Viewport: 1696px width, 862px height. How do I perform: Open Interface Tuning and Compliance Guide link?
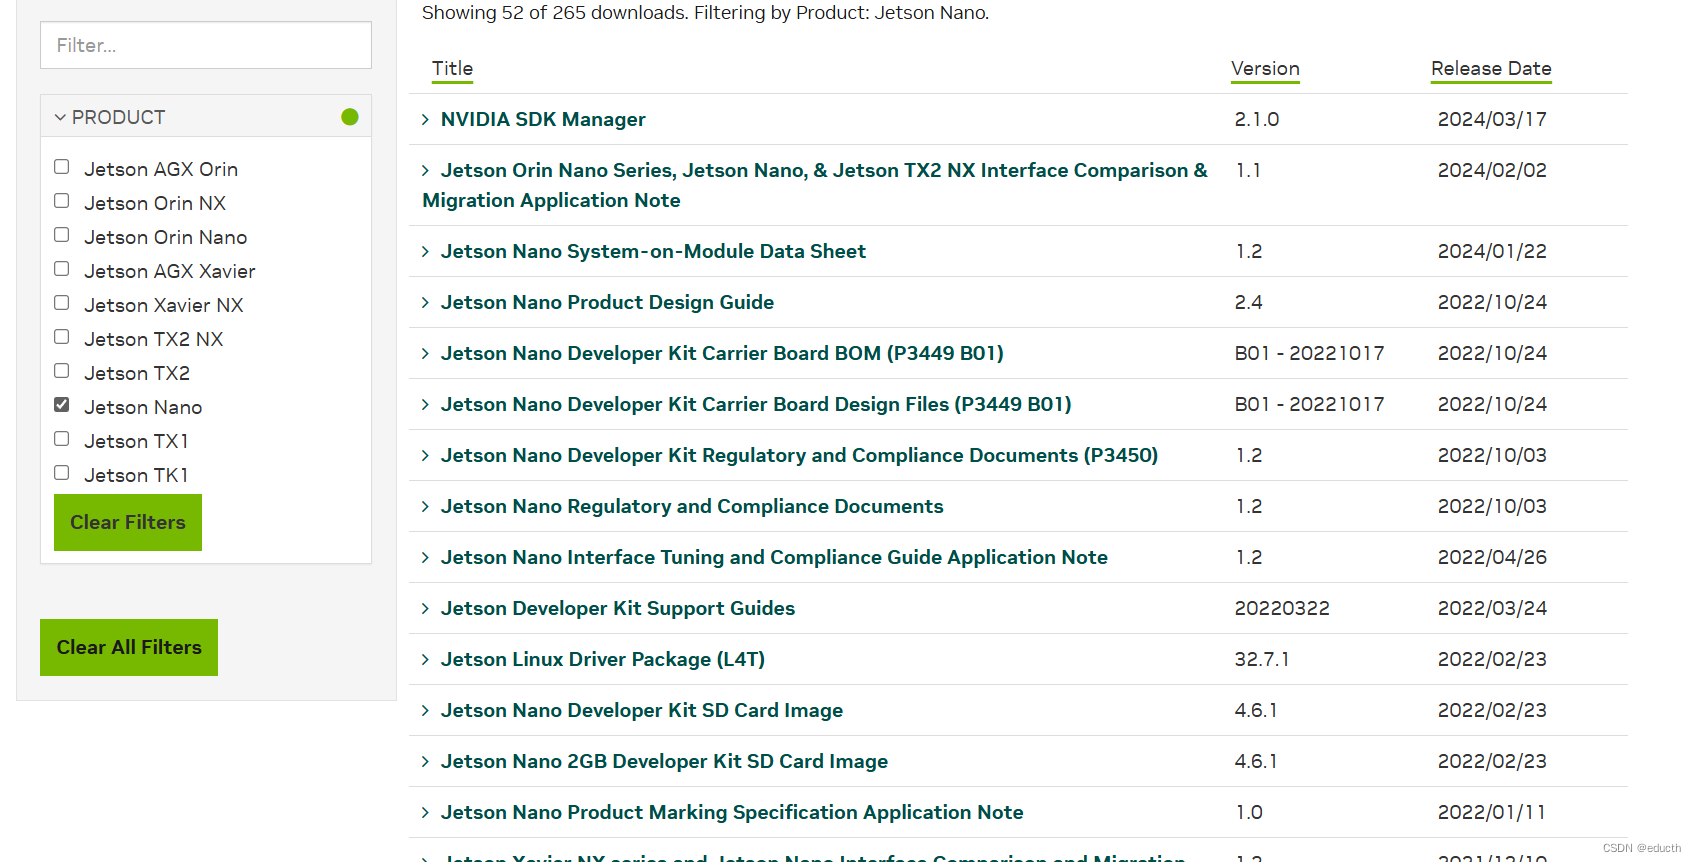point(774,557)
